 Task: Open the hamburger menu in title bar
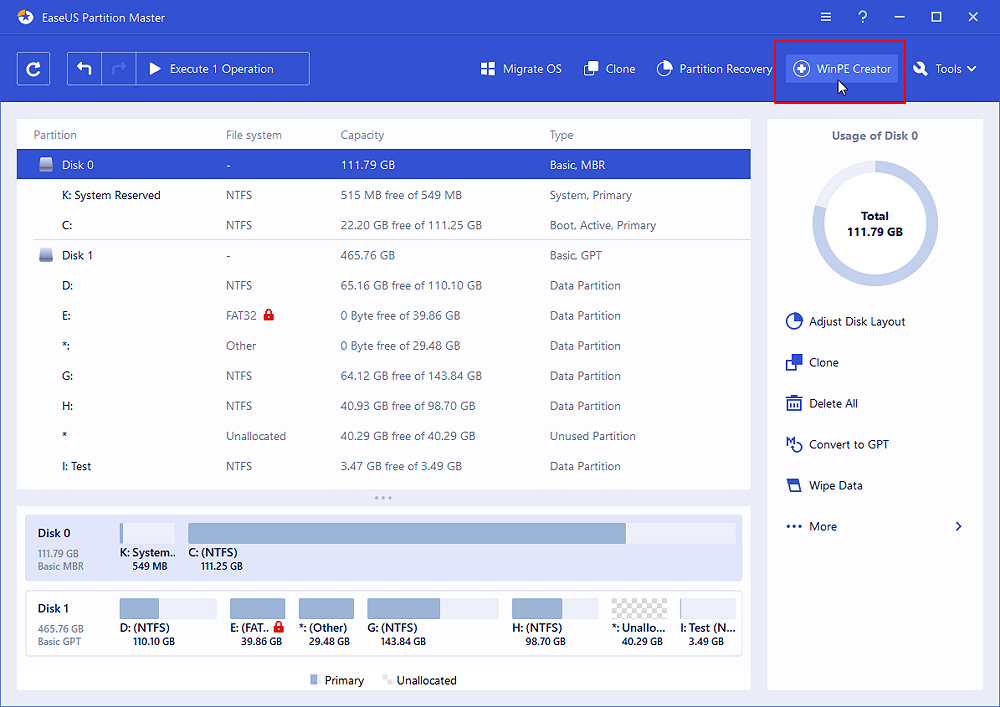(825, 17)
